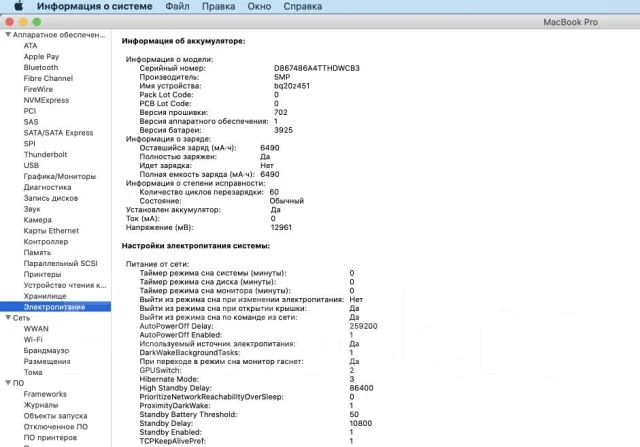The width and height of the screenshot is (640, 447).
Task: Click the AutoPowerOff Delay value 259200
Action: click(x=363, y=326)
